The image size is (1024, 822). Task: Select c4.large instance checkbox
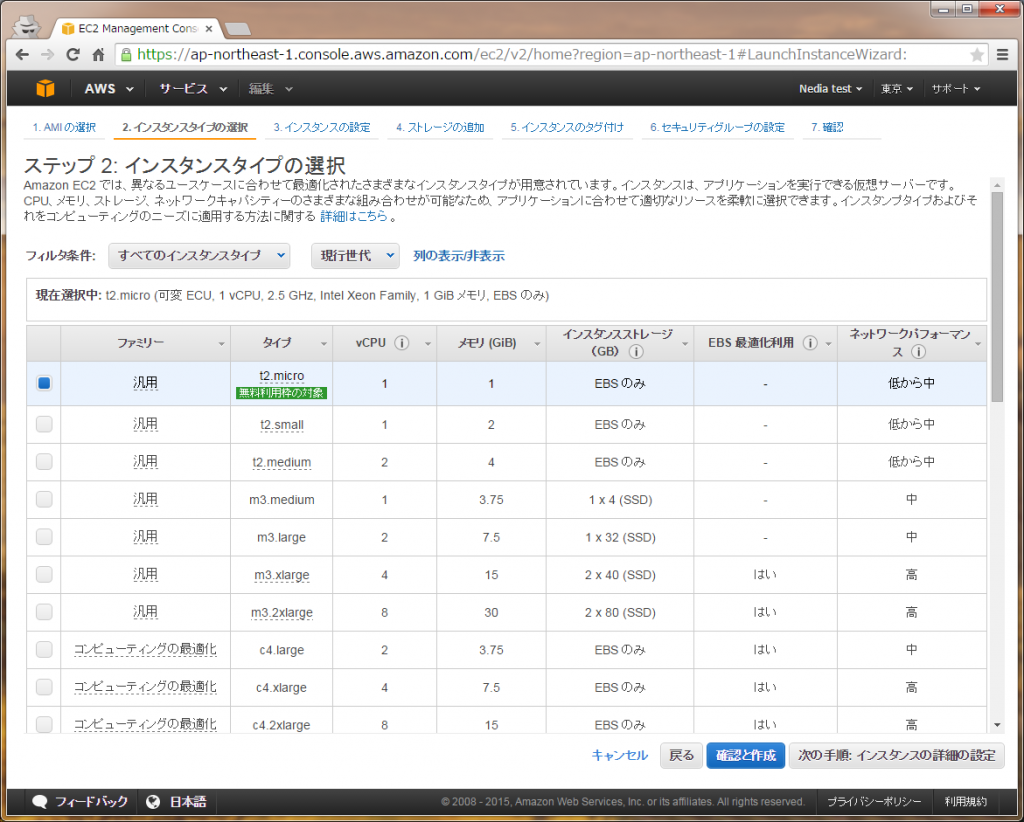click(x=44, y=650)
